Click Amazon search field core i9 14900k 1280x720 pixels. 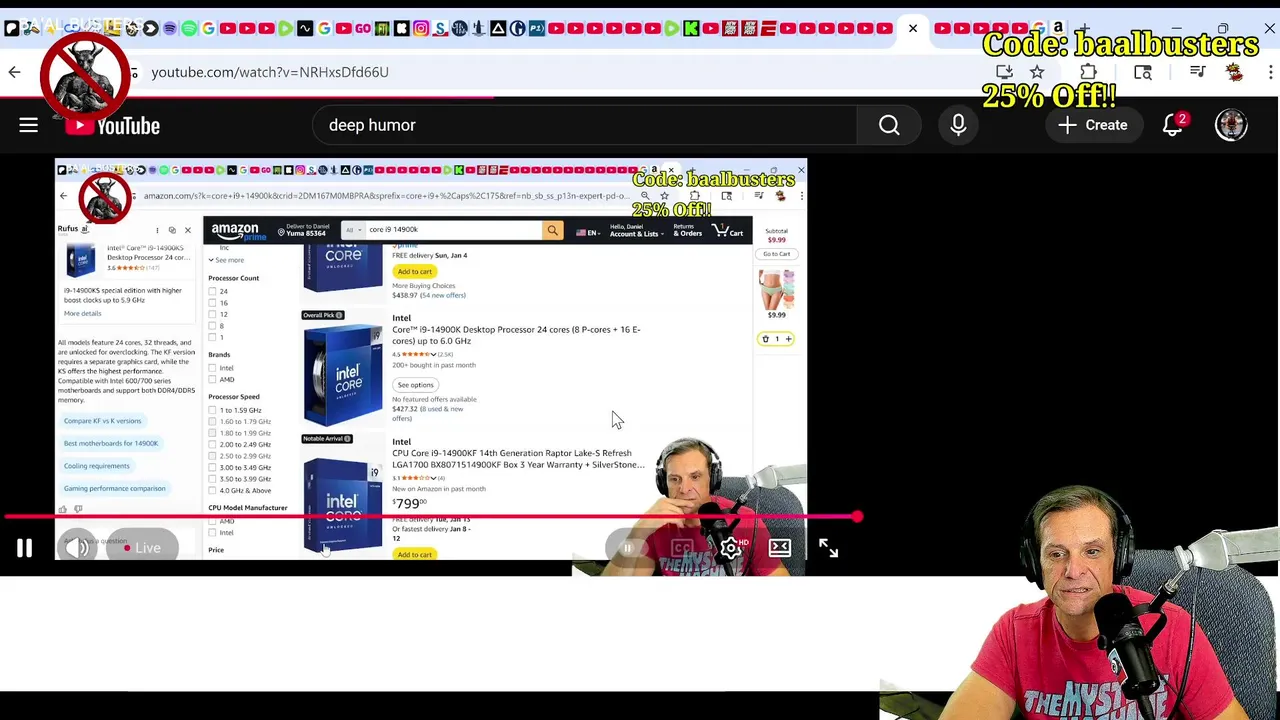pos(452,230)
